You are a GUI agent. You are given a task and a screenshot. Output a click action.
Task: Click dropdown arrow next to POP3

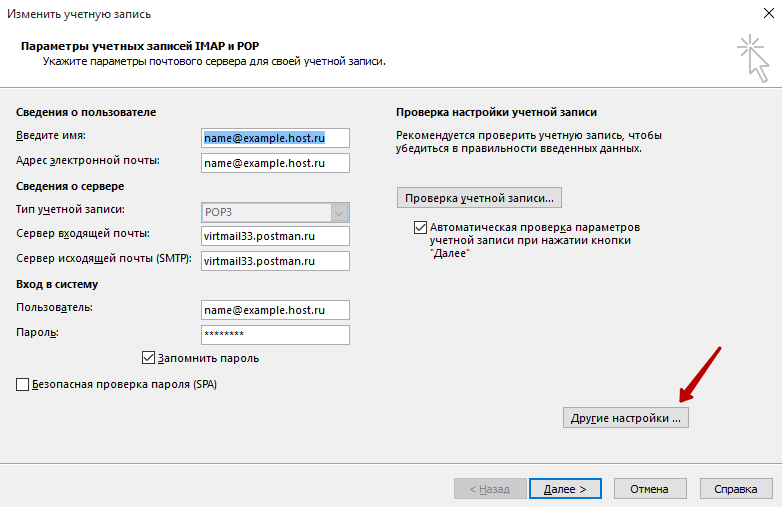[339, 213]
